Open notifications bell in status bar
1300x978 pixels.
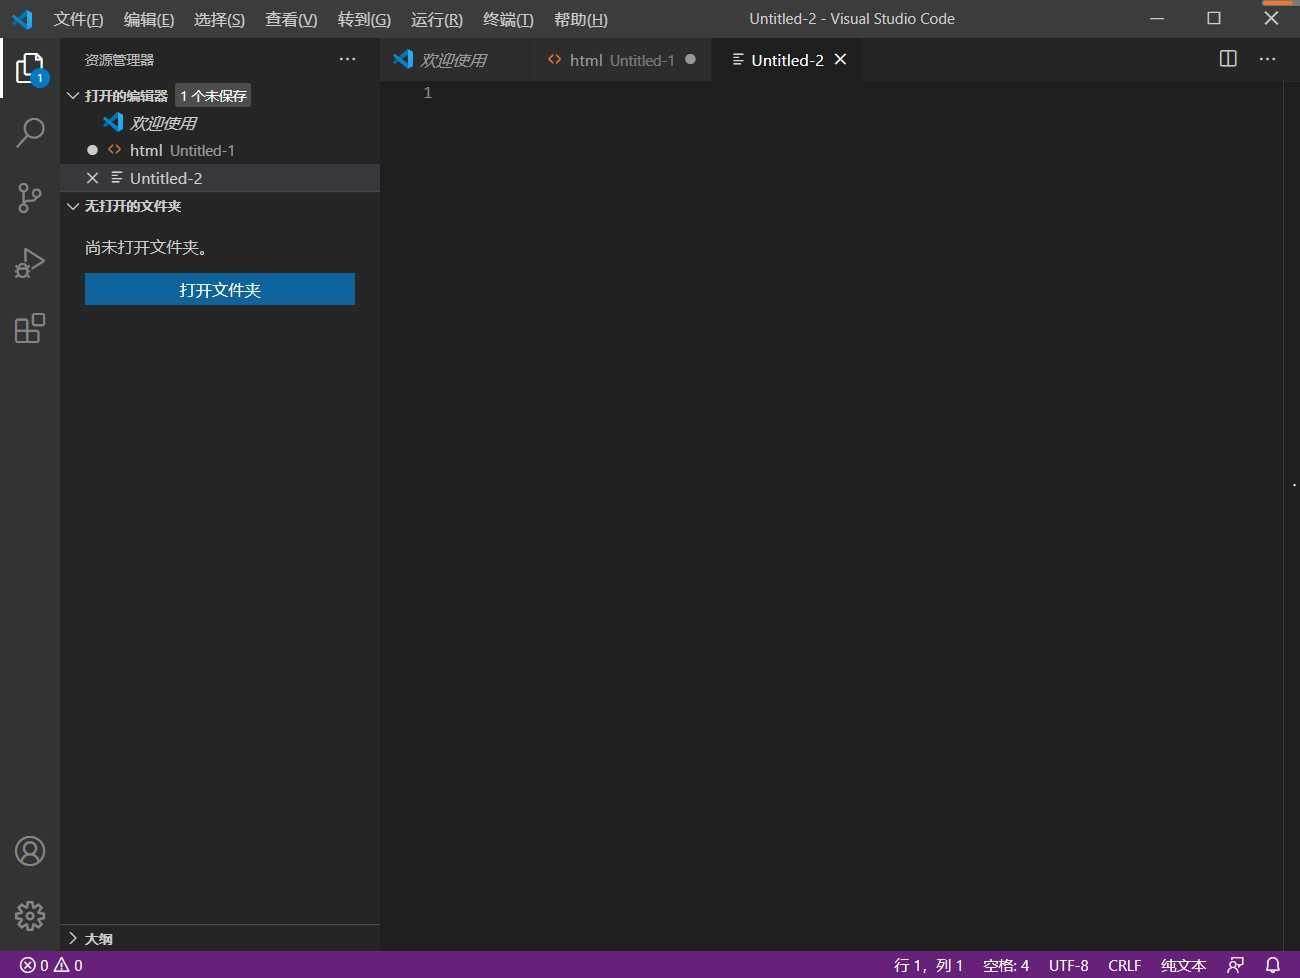pyautogui.click(x=1273, y=965)
